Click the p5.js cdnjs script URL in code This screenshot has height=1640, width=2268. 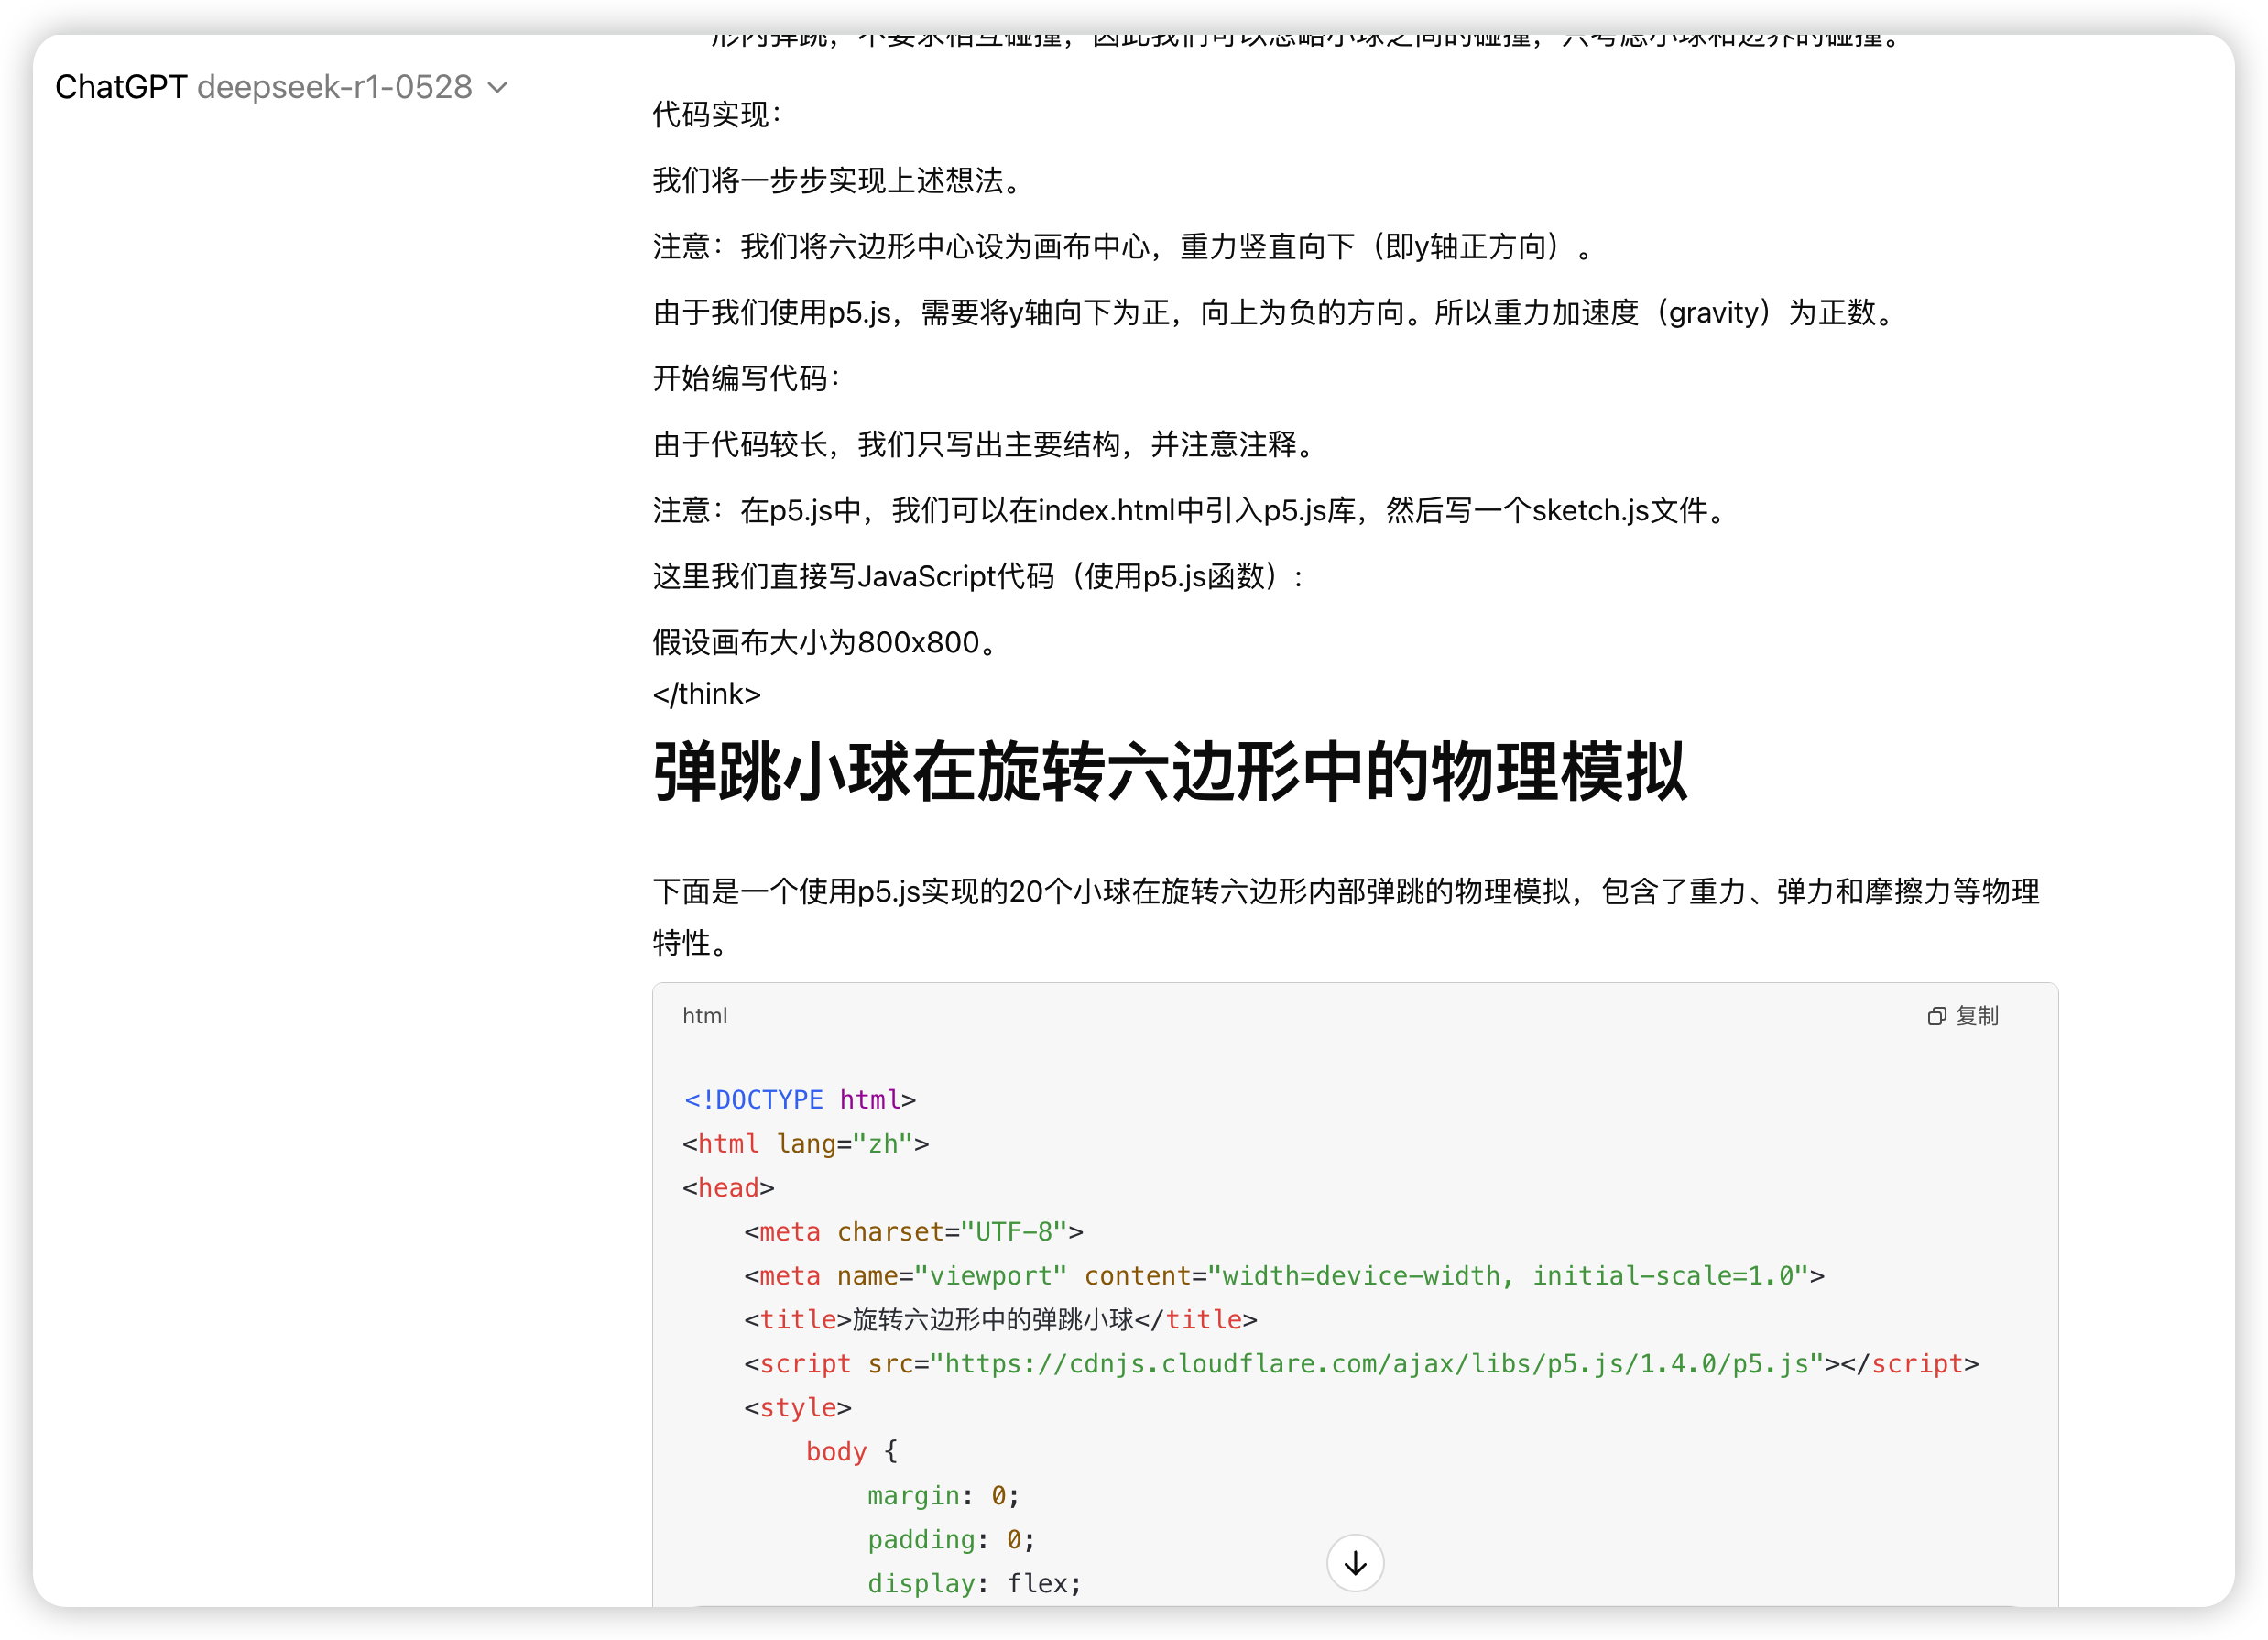1377,1364
